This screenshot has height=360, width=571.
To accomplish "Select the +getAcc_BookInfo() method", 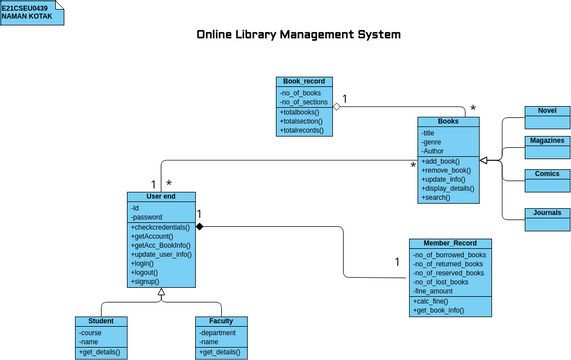I will pos(161,246).
